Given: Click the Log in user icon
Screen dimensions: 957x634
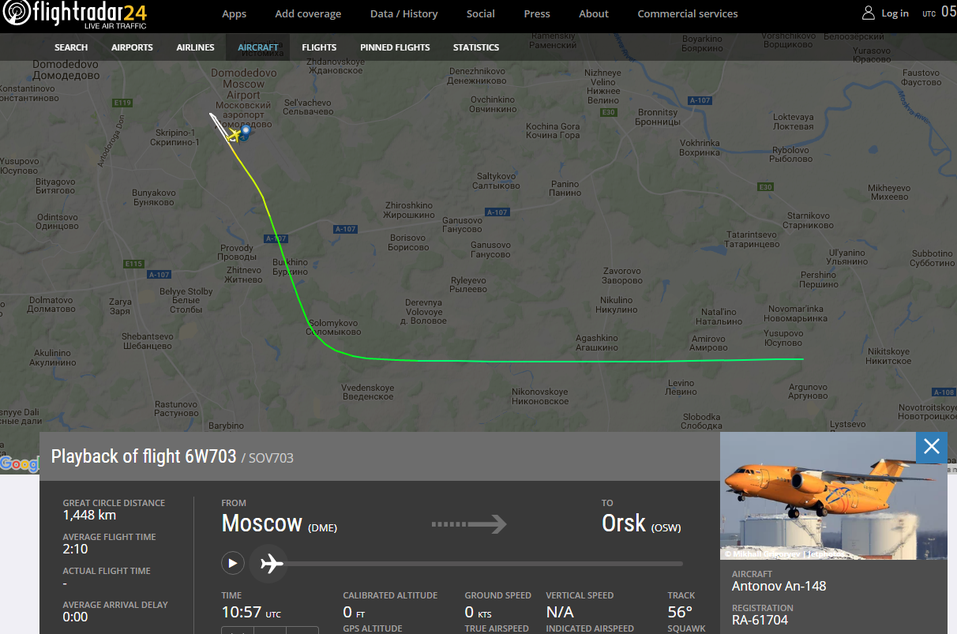Looking at the screenshot, I should tap(868, 13).
